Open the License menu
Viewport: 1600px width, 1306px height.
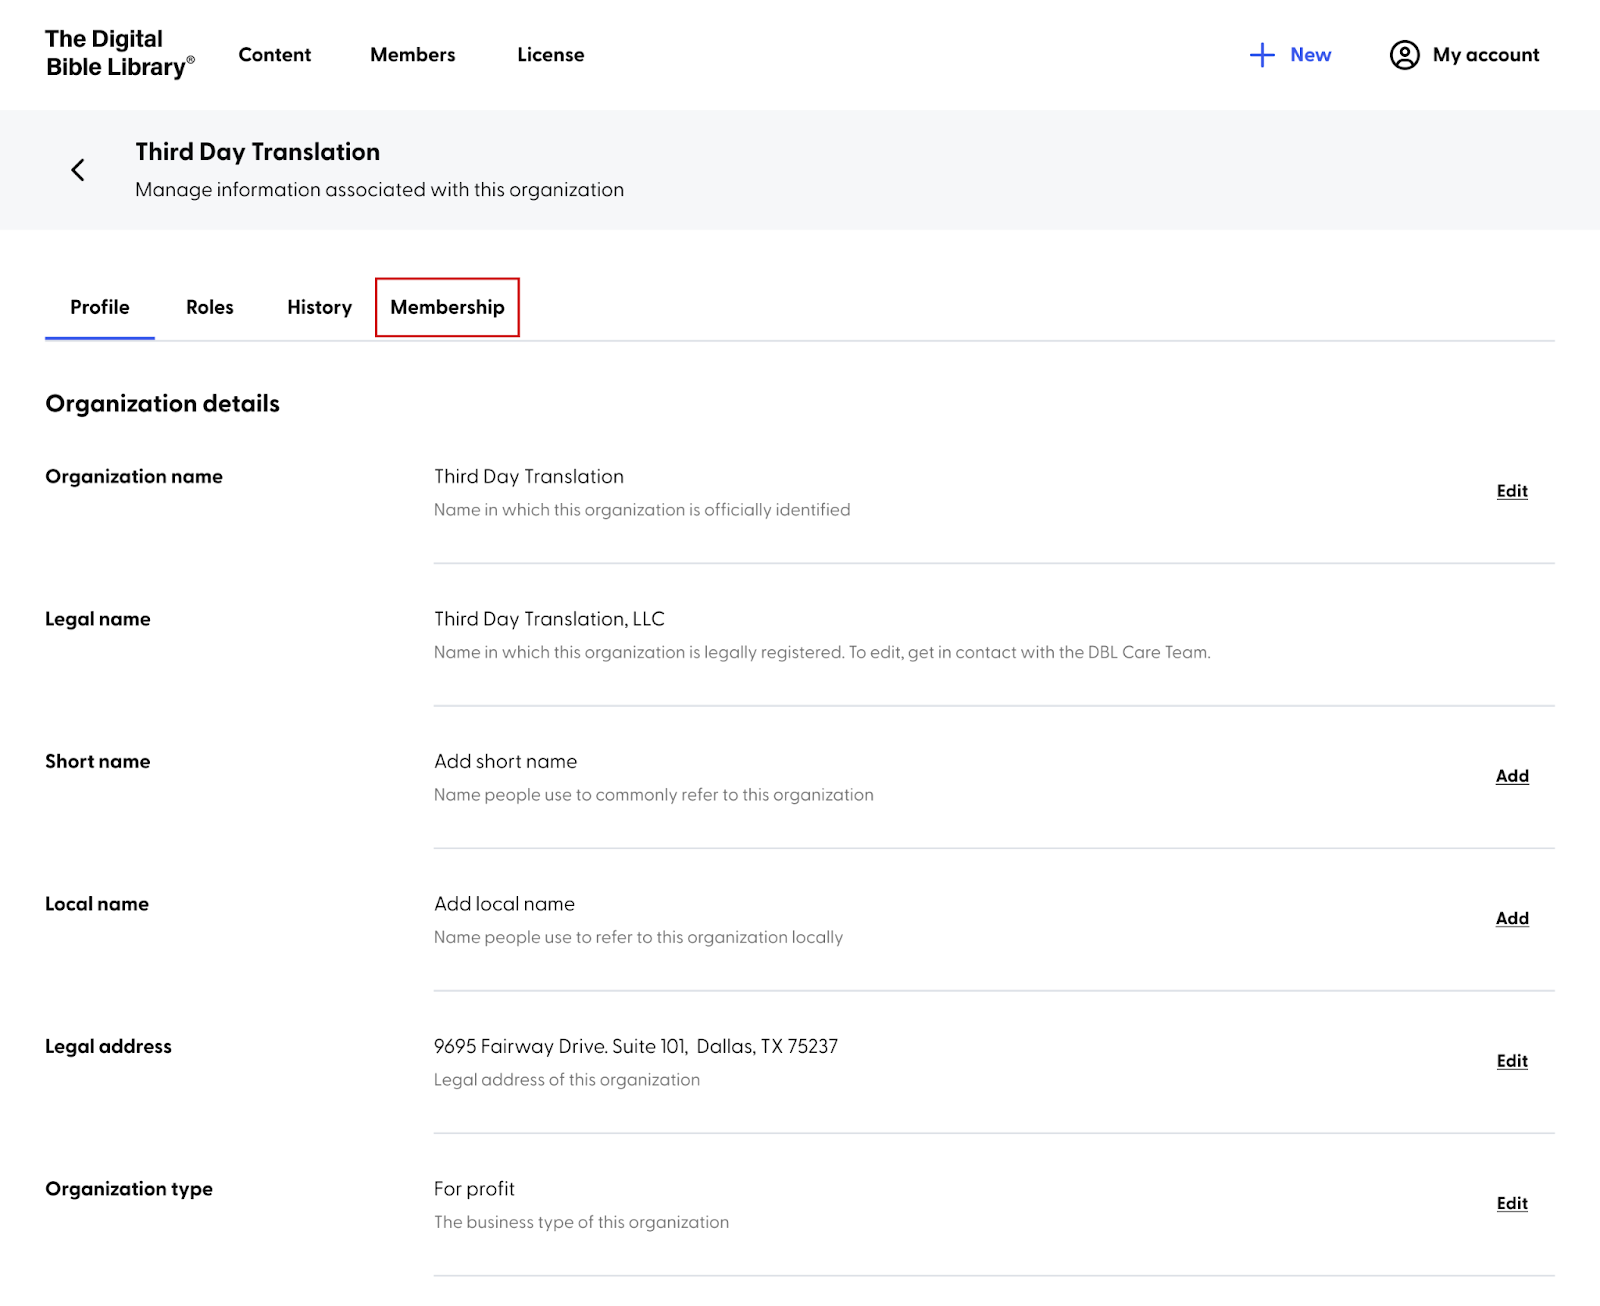(551, 55)
